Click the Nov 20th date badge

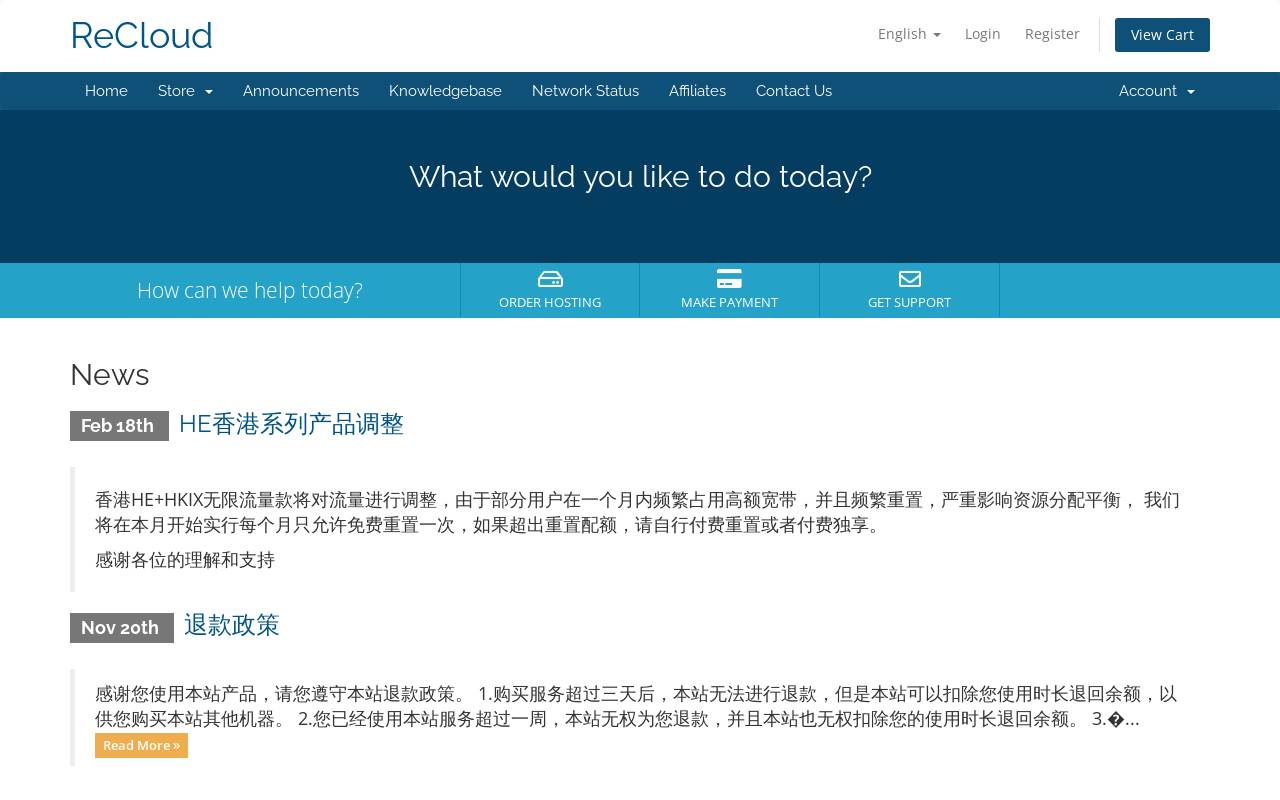point(122,628)
